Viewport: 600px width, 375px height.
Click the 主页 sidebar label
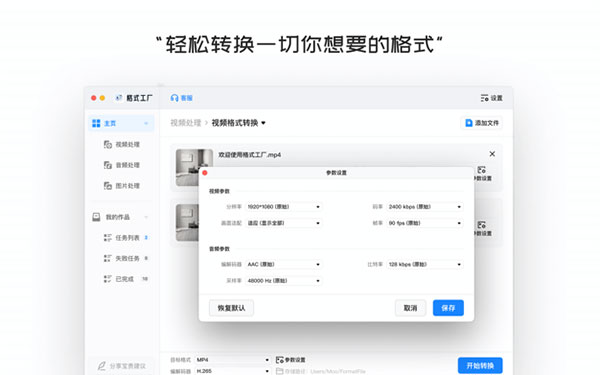110,123
